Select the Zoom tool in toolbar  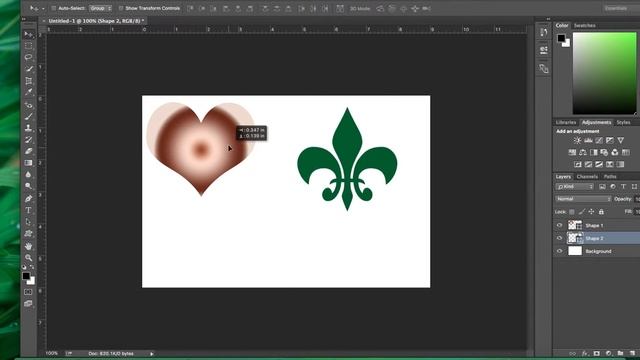click(28, 258)
